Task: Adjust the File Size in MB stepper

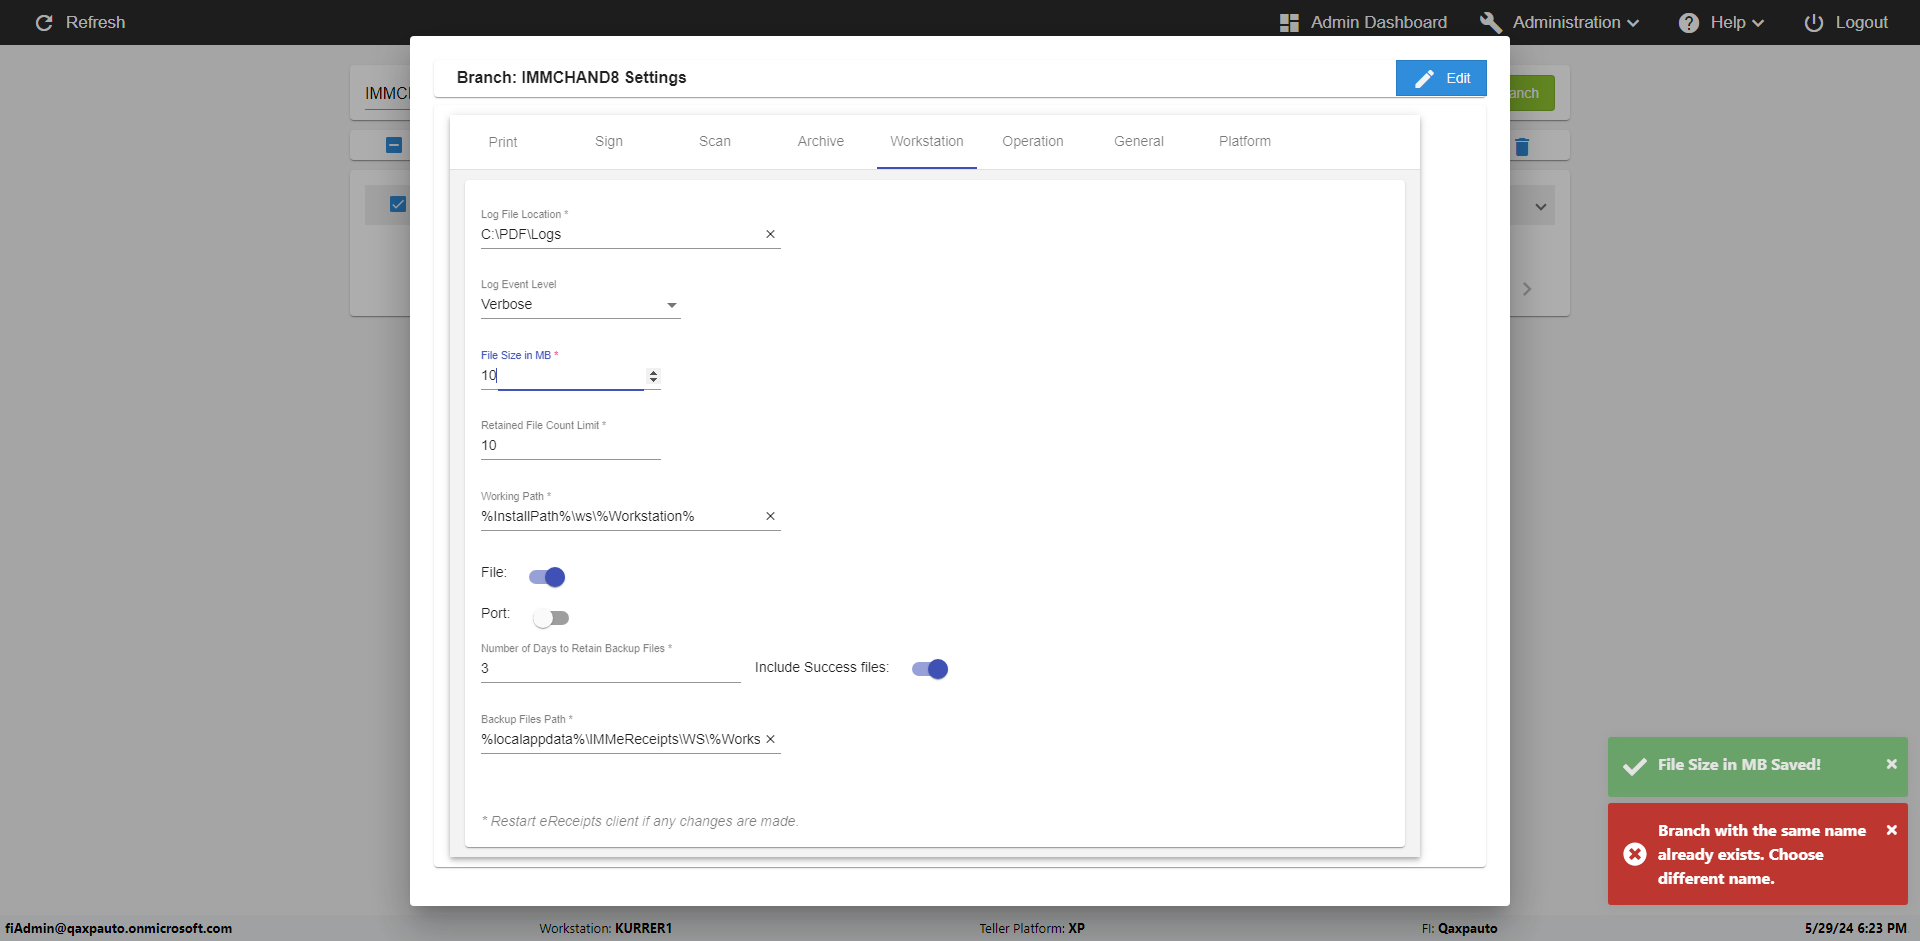Action: coord(653,376)
